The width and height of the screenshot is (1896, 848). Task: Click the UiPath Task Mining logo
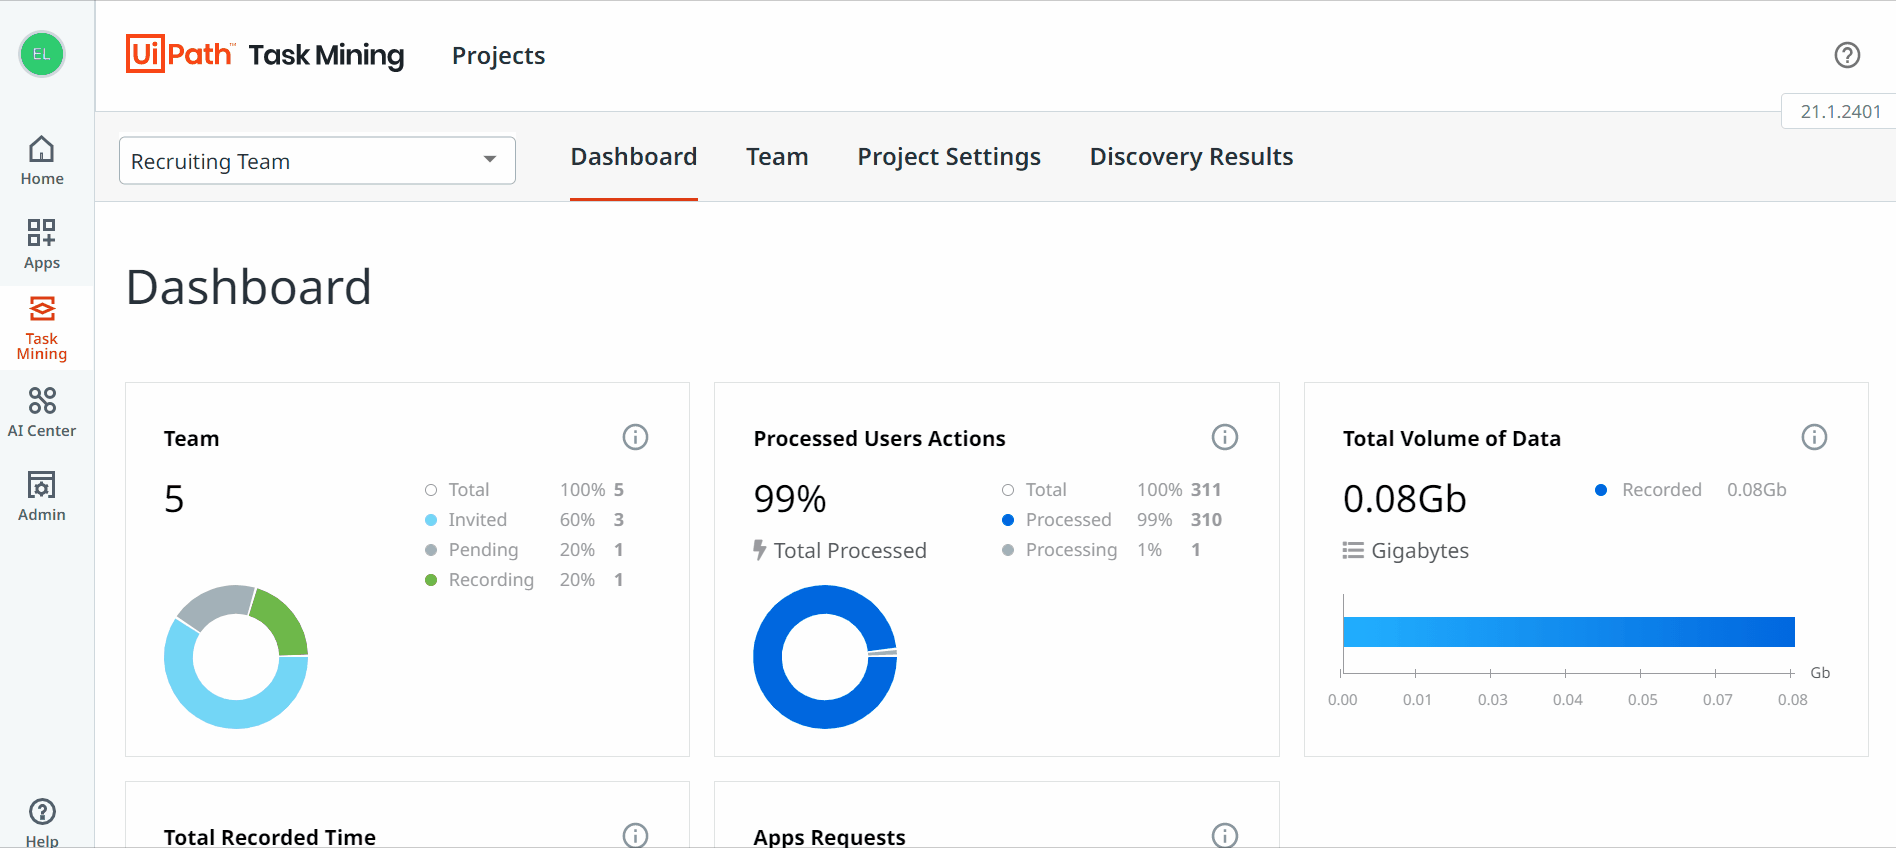pyautogui.click(x=265, y=54)
